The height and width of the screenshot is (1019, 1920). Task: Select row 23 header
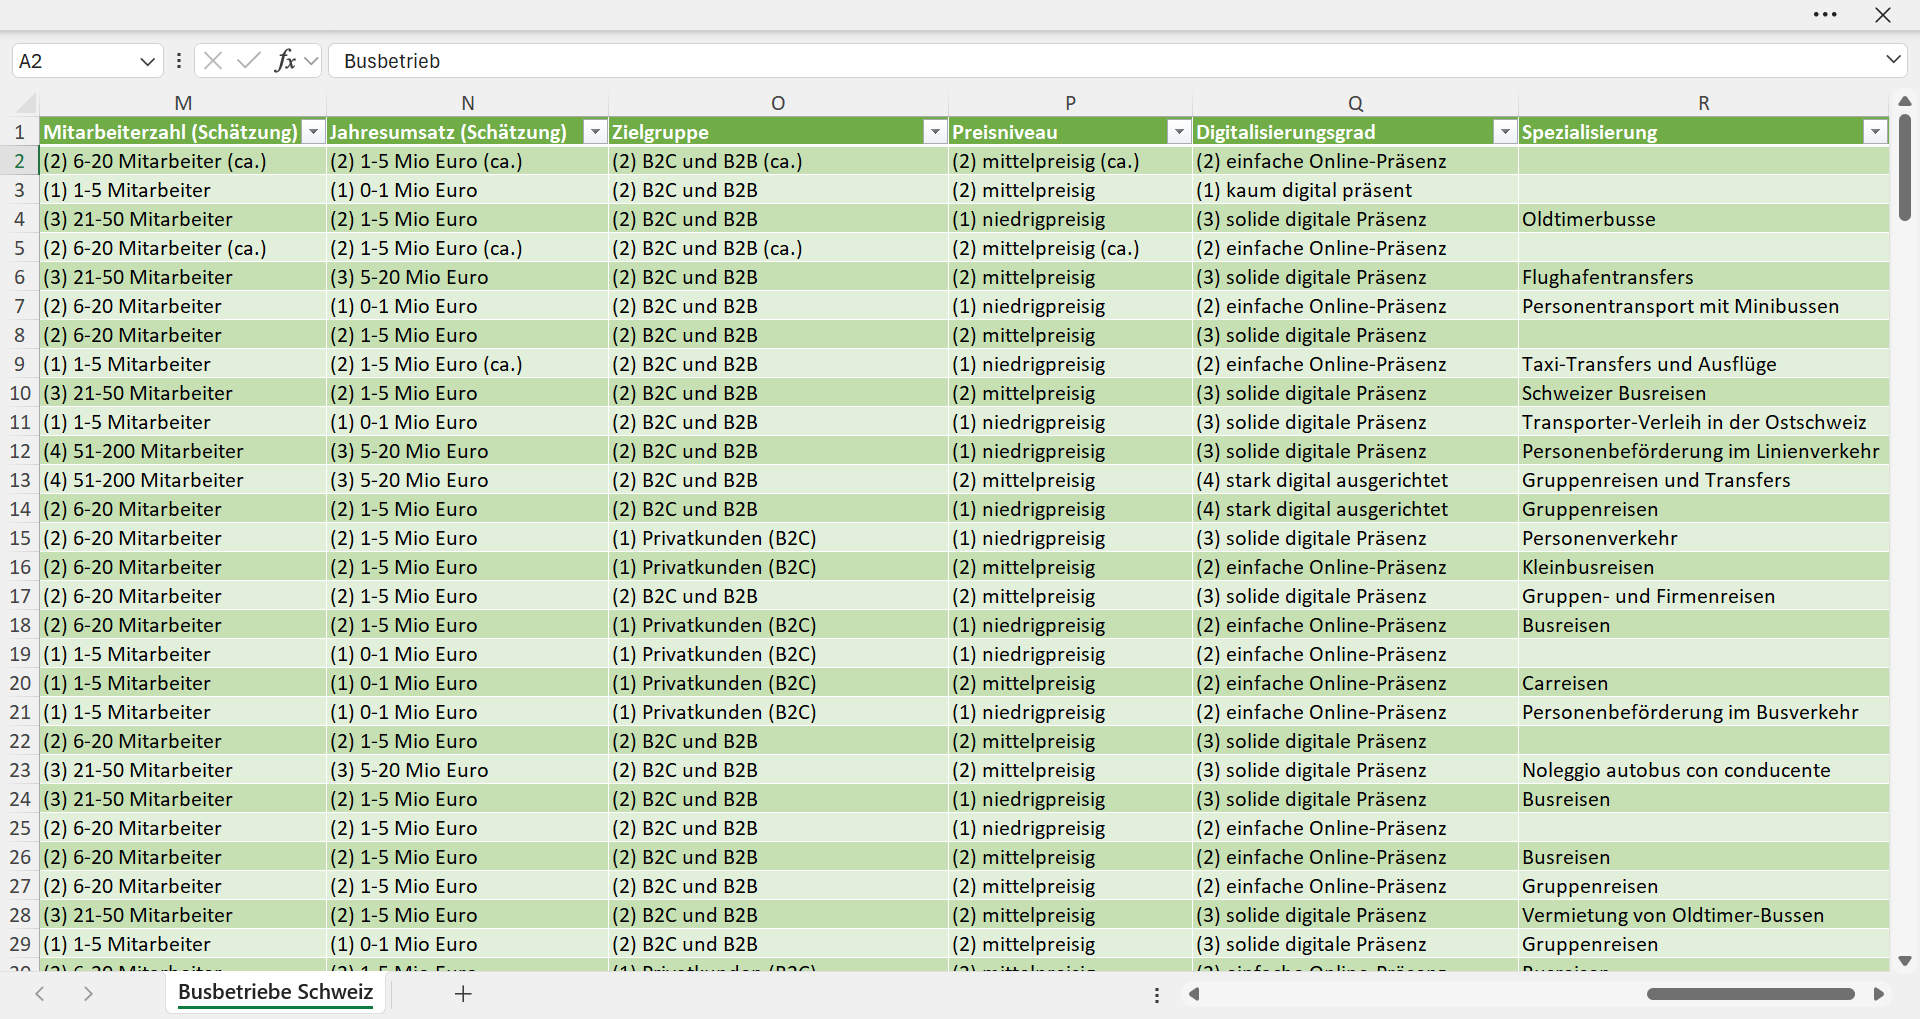20,770
